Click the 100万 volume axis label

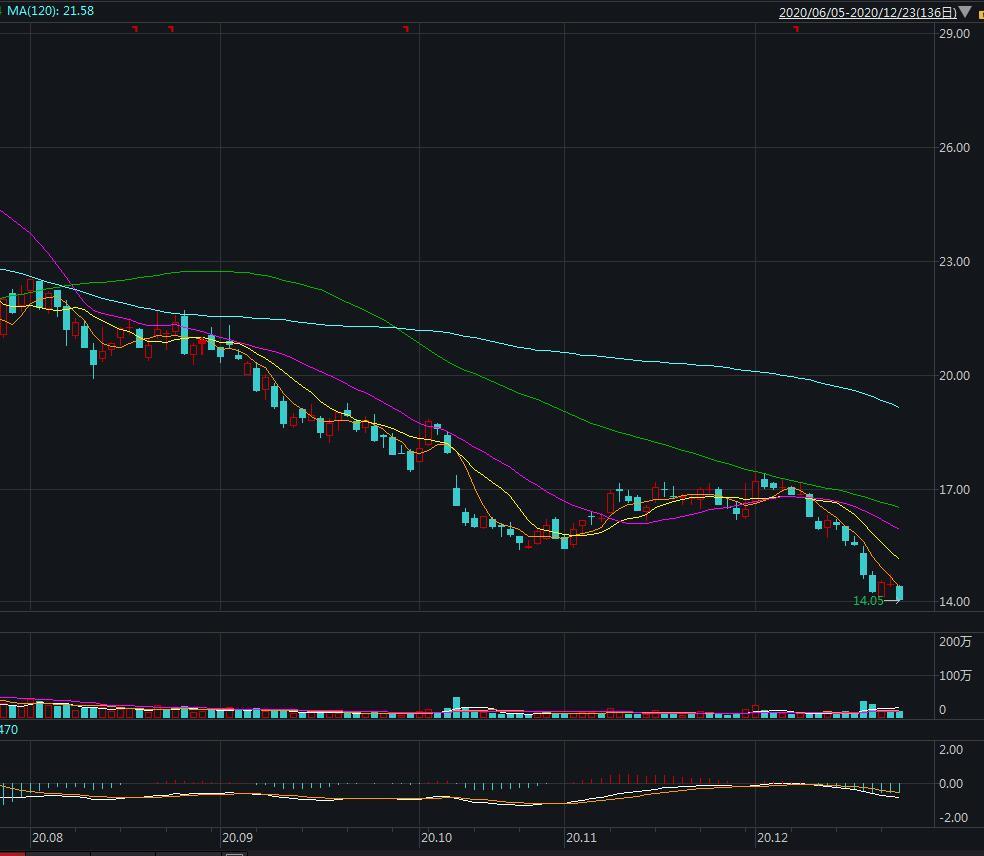(955, 675)
